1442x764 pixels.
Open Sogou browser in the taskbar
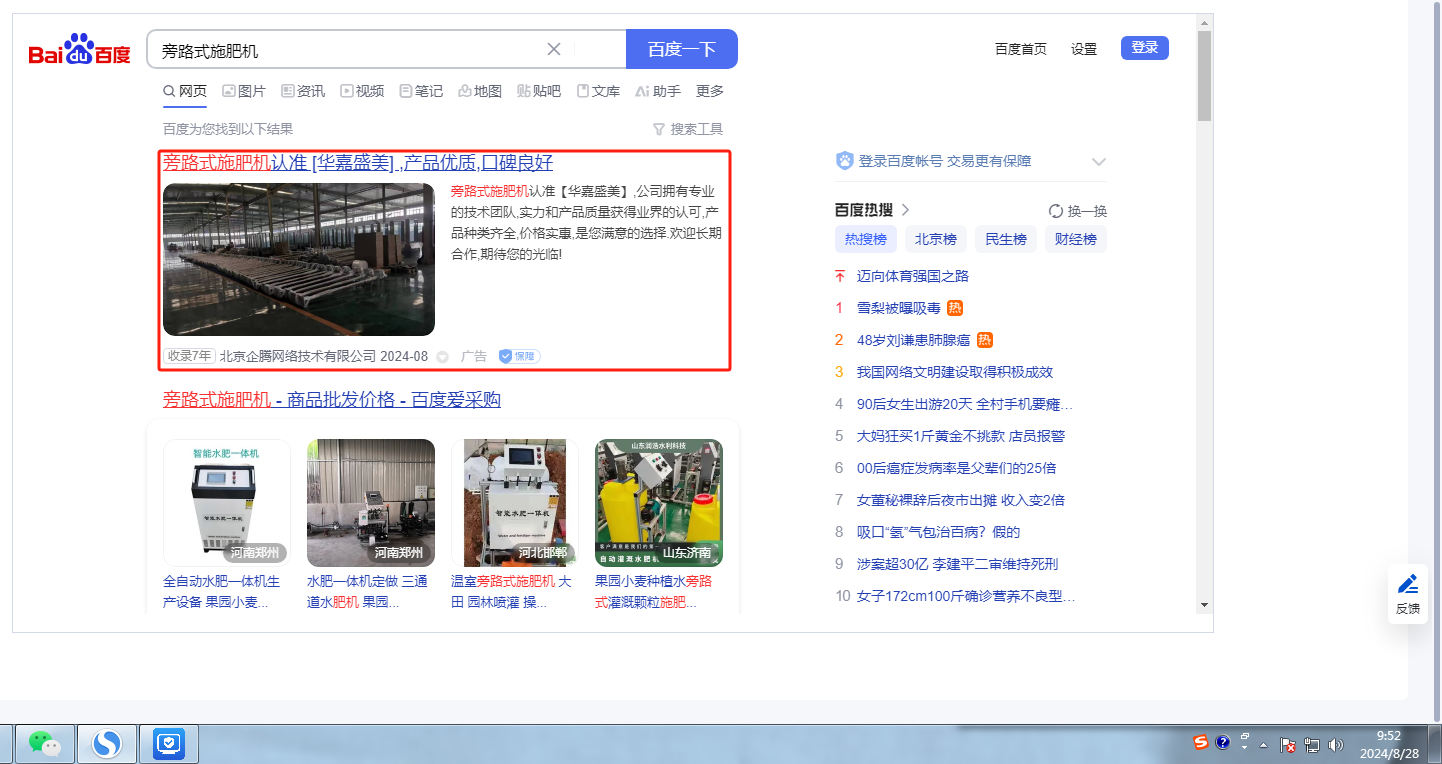(x=107, y=743)
